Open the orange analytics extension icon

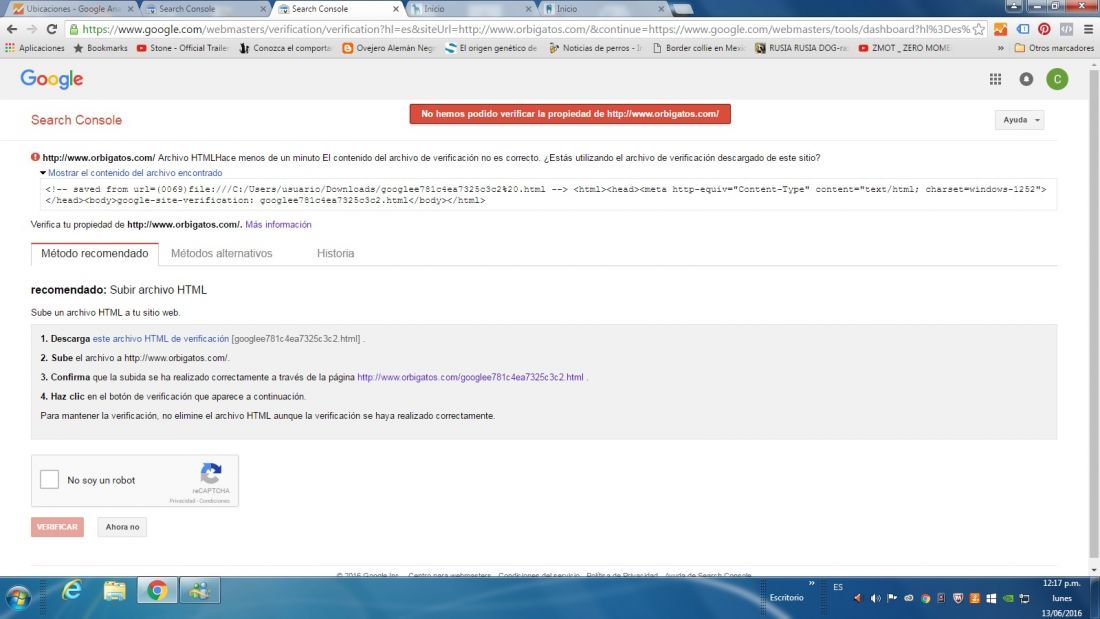pos(1000,29)
